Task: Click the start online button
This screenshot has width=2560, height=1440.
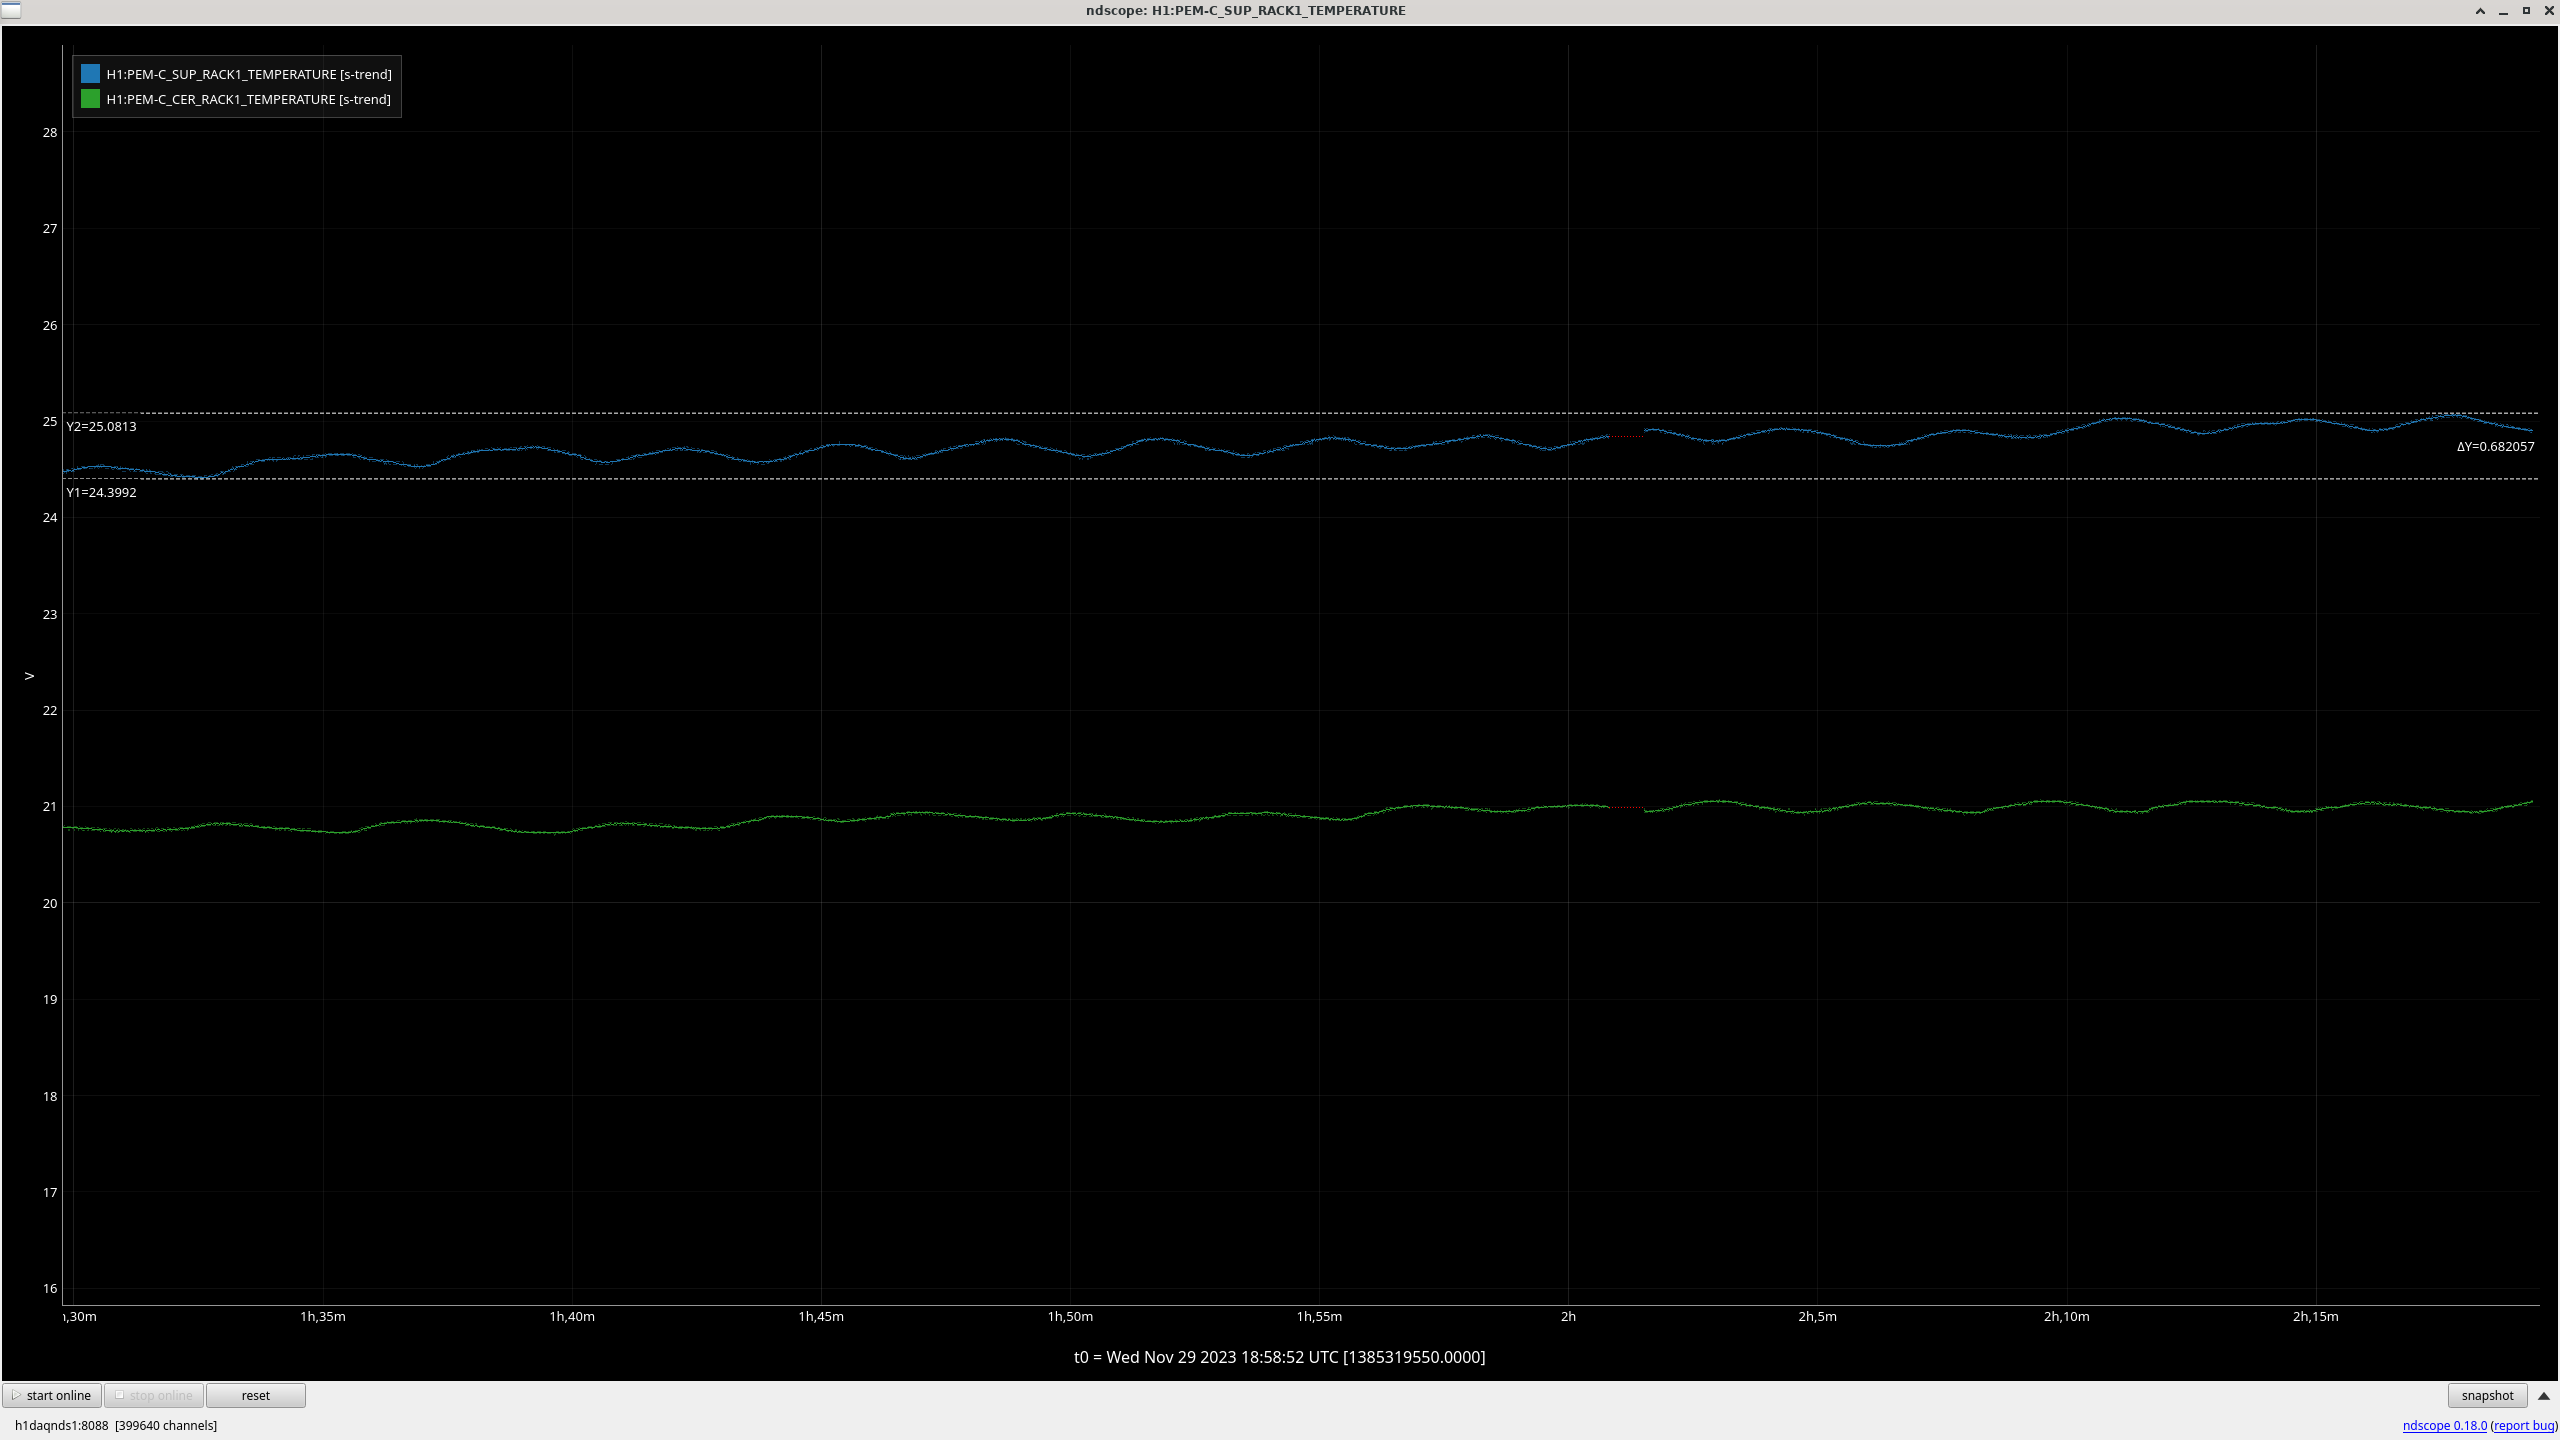Action: (52, 1395)
